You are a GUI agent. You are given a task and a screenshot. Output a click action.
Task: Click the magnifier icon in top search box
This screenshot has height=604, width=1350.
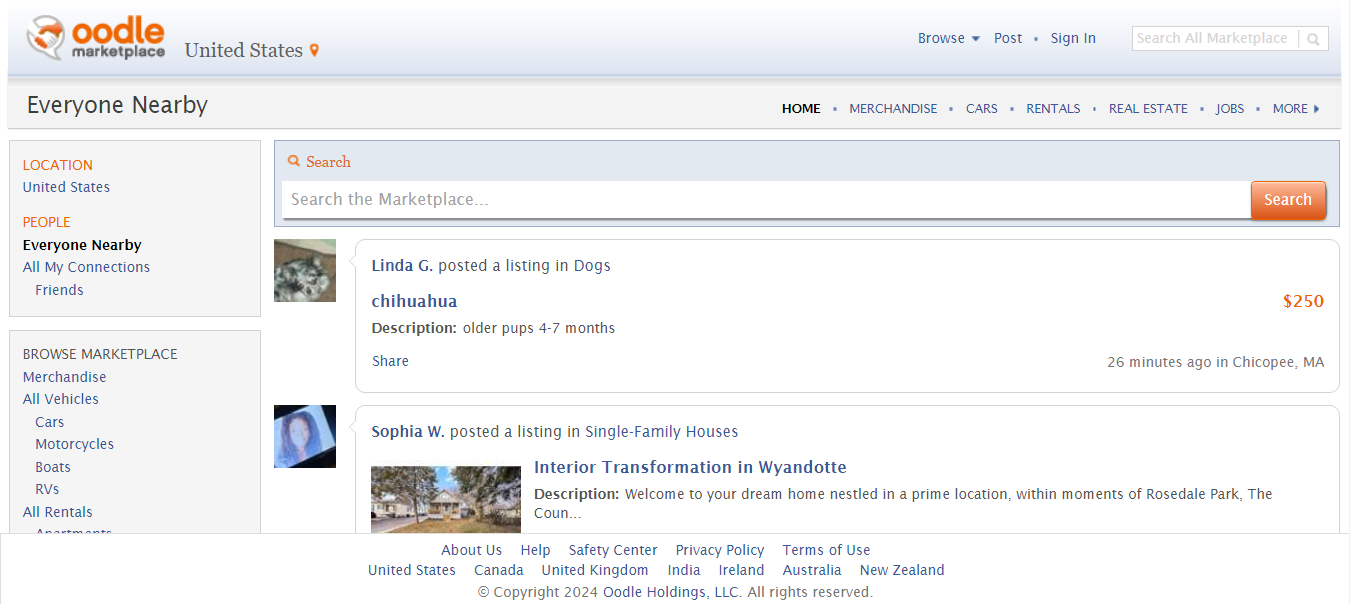(x=1313, y=39)
